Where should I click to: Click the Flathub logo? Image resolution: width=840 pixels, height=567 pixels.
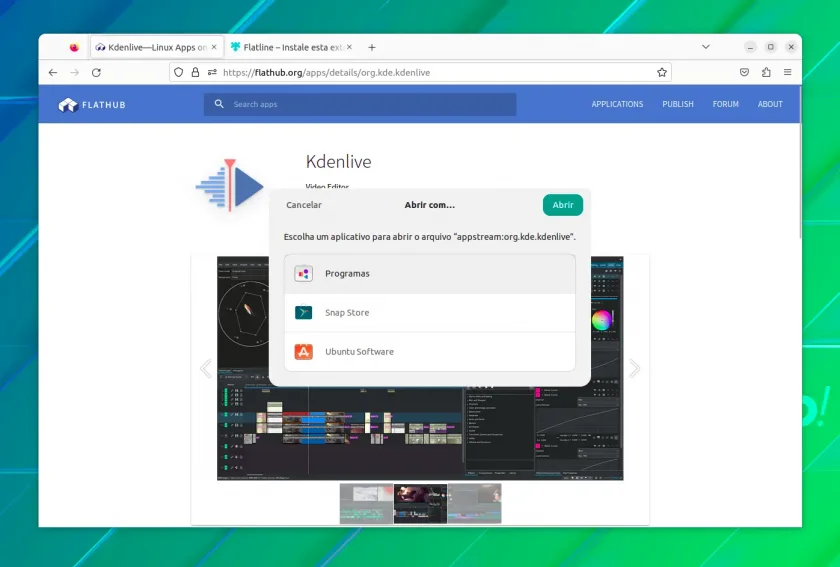(92, 105)
